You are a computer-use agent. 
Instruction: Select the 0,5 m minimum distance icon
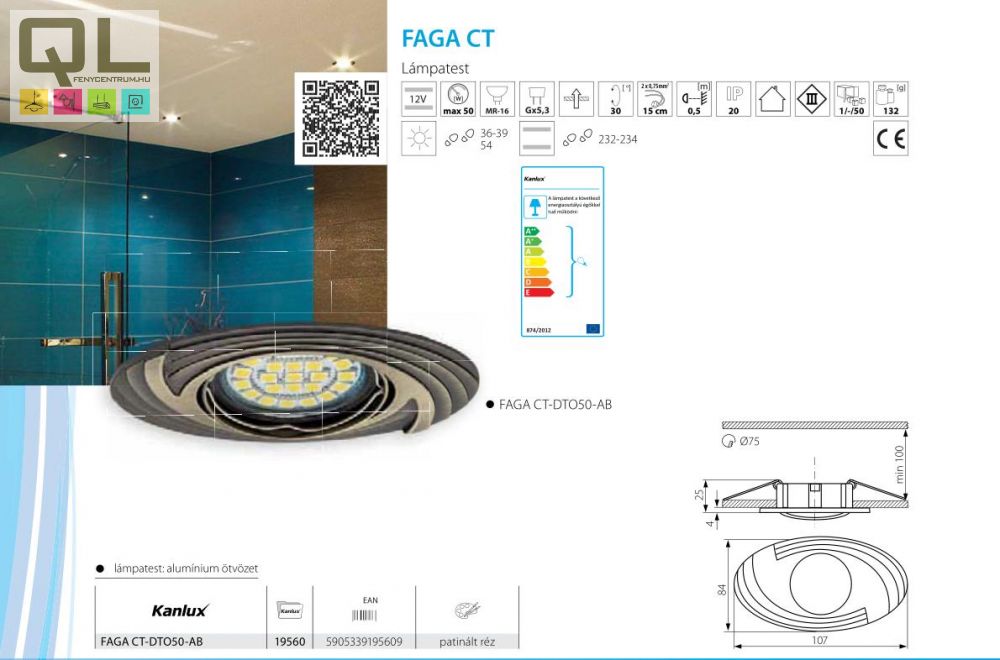tap(695, 99)
